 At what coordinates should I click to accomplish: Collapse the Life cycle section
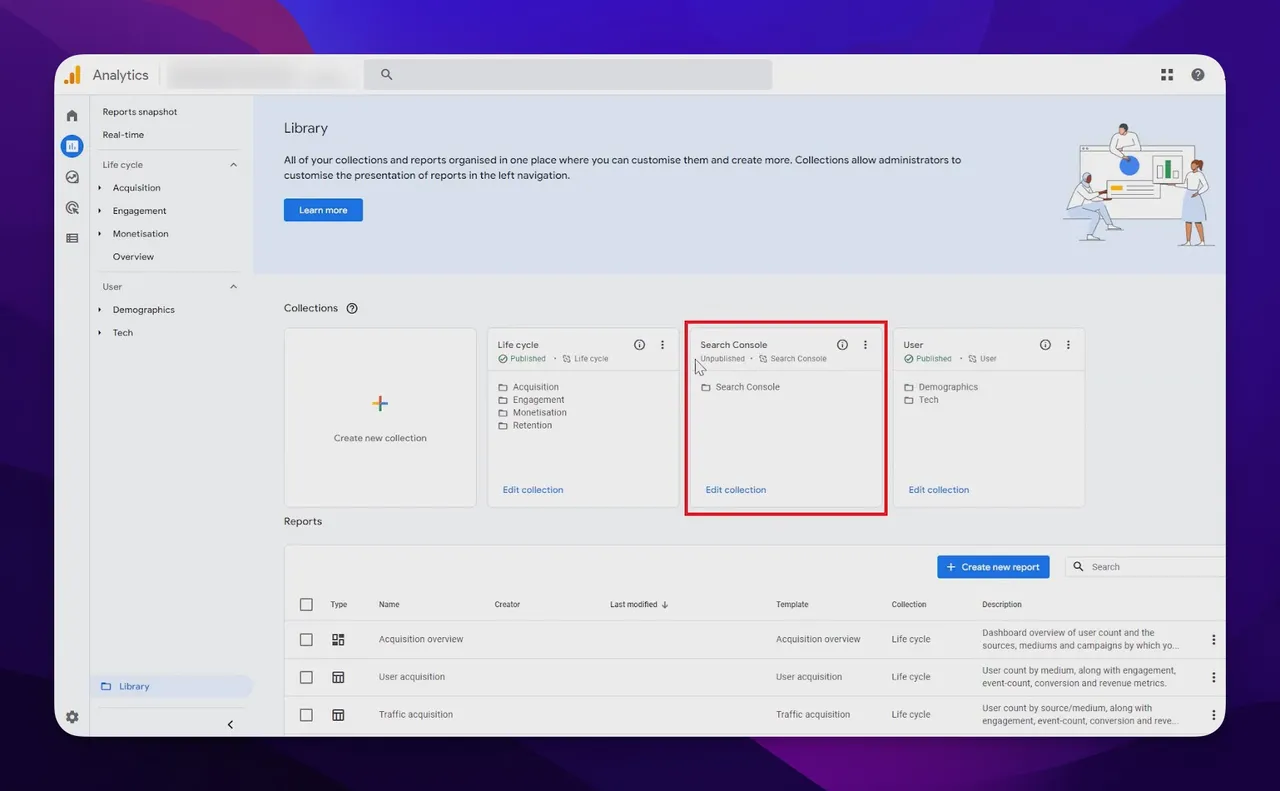234,165
